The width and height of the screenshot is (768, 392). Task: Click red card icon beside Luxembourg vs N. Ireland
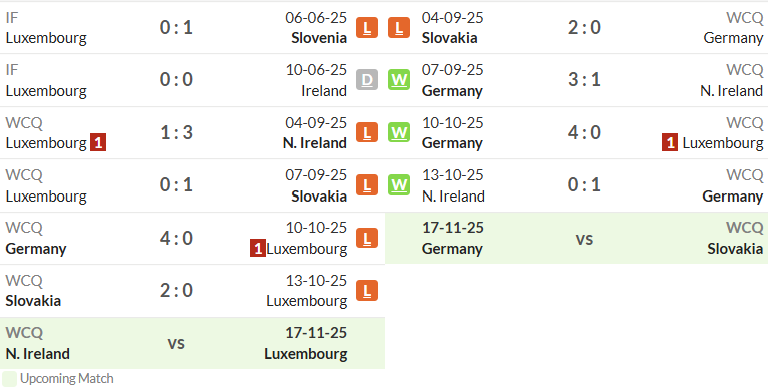click(x=98, y=143)
